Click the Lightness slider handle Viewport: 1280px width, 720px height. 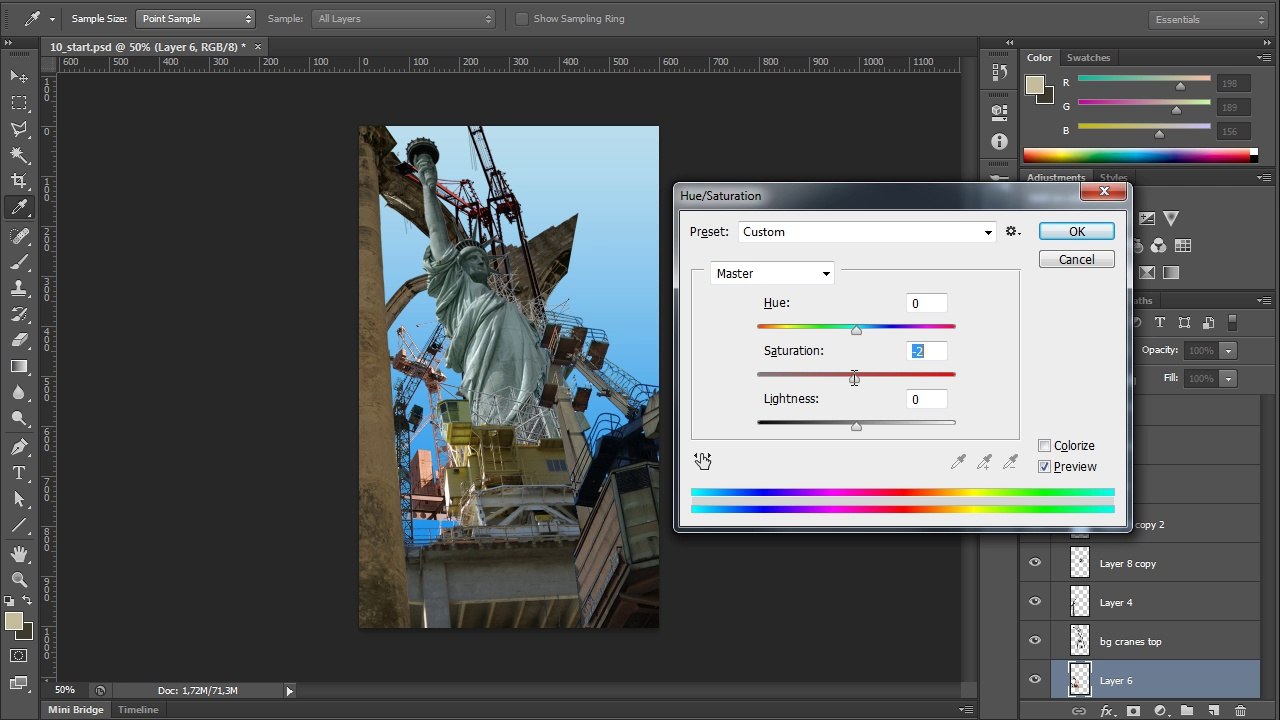tap(856, 426)
